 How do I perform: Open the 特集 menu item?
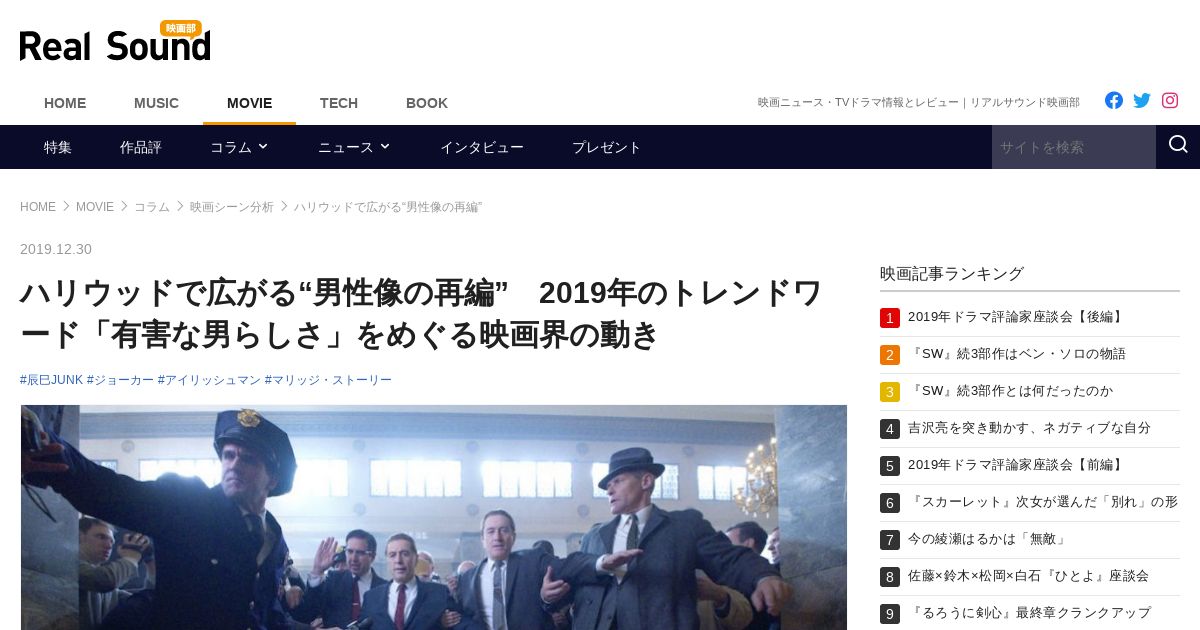[x=58, y=147]
